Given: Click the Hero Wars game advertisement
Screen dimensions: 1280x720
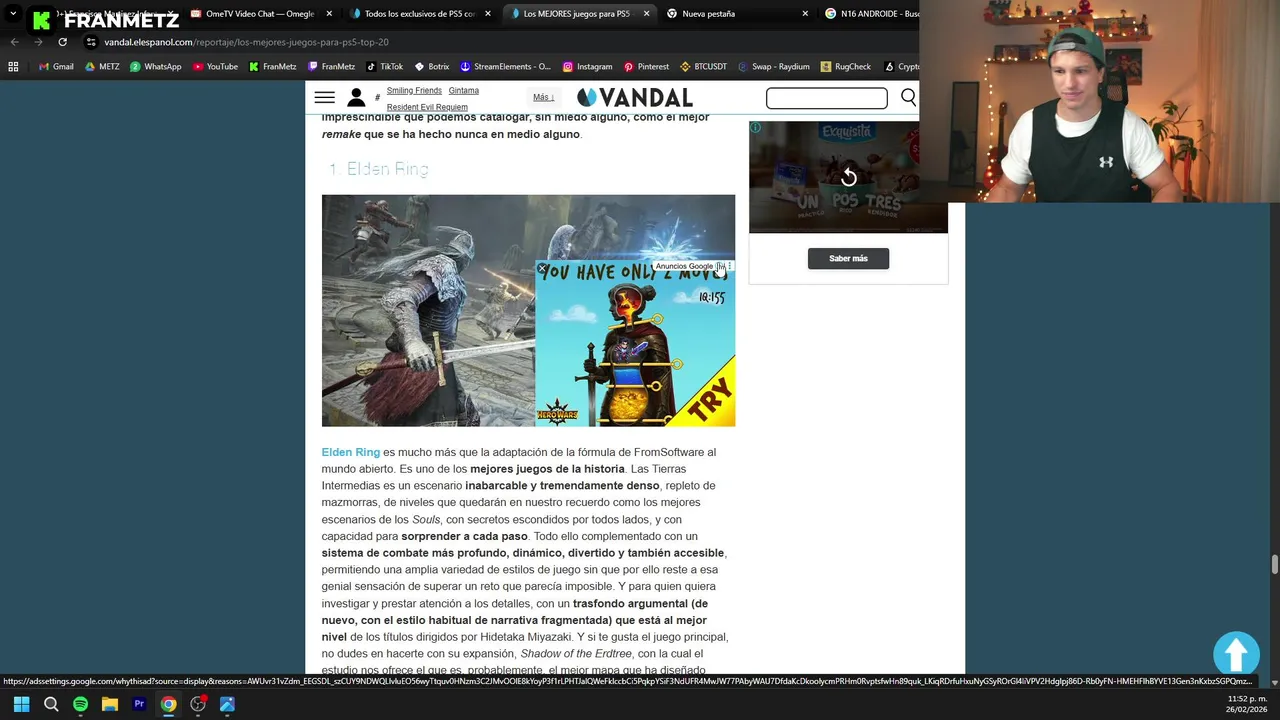Looking at the screenshot, I should pyautogui.click(x=635, y=345).
